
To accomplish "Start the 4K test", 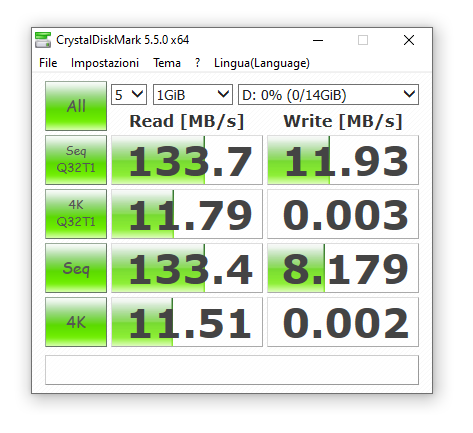I will [x=76, y=322].
